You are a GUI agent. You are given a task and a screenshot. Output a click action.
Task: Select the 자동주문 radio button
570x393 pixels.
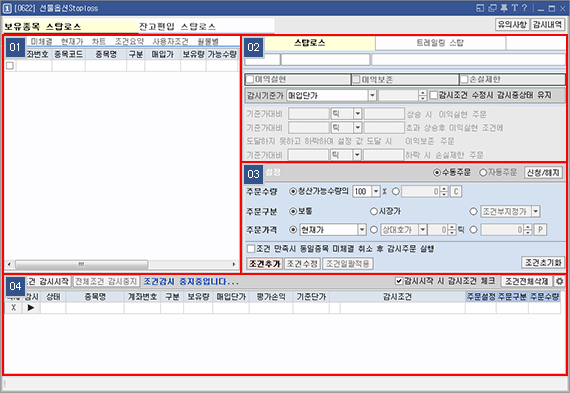pyautogui.click(x=483, y=172)
